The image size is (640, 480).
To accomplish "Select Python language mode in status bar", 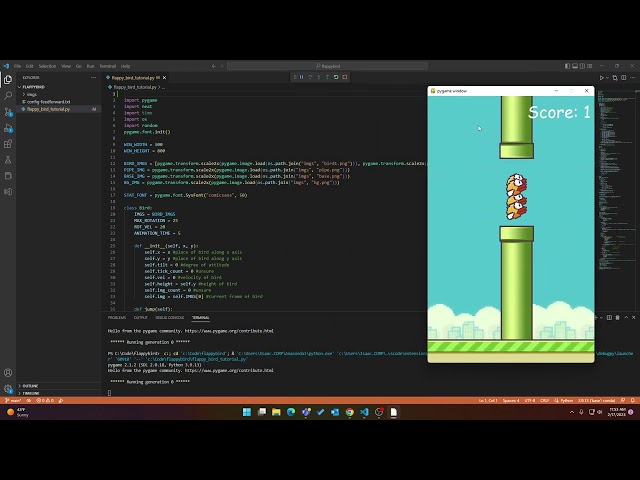I will click(567, 400).
